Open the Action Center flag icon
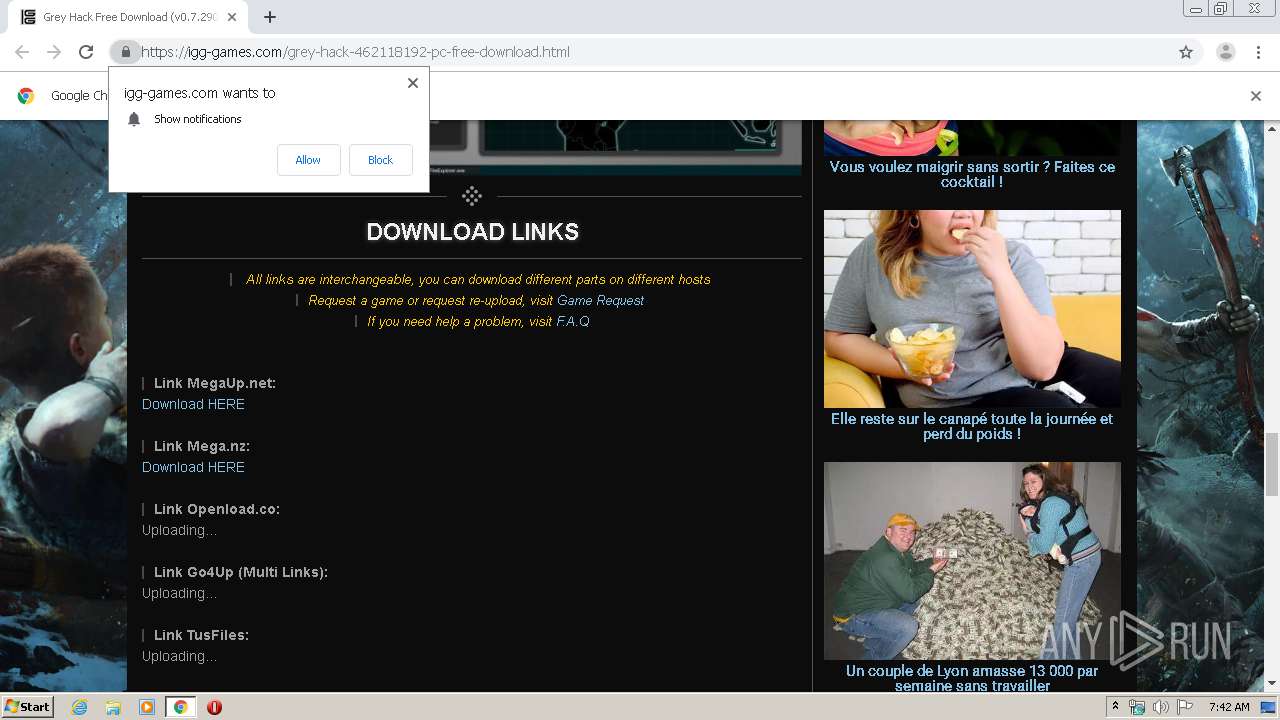This screenshot has height=720, width=1280. [1185, 707]
